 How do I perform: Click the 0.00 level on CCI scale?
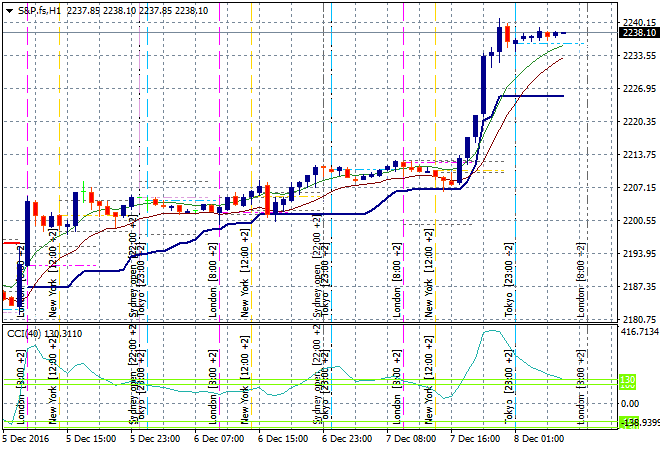coord(630,403)
